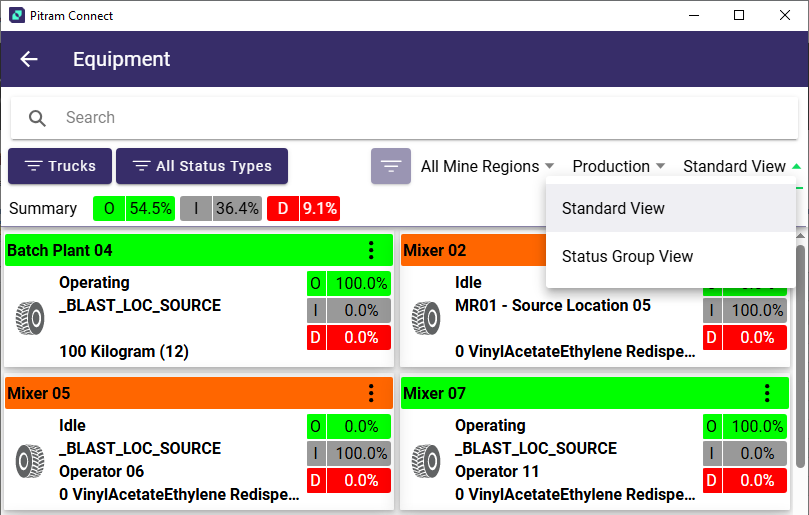Image resolution: width=809 pixels, height=515 pixels.
Task: Click the Pitram Connect app logo
Action: pos(17,15)
